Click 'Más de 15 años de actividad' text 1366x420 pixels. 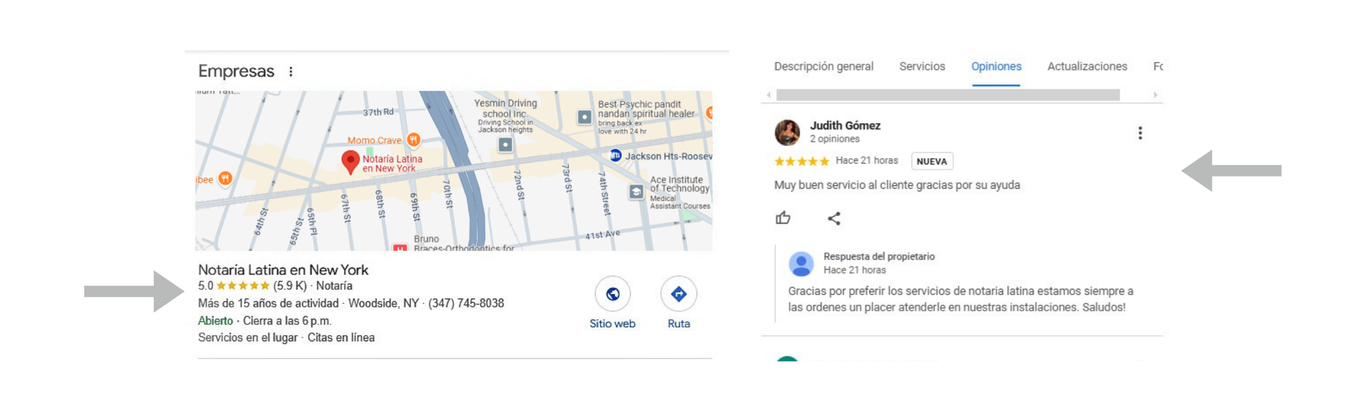268,303
